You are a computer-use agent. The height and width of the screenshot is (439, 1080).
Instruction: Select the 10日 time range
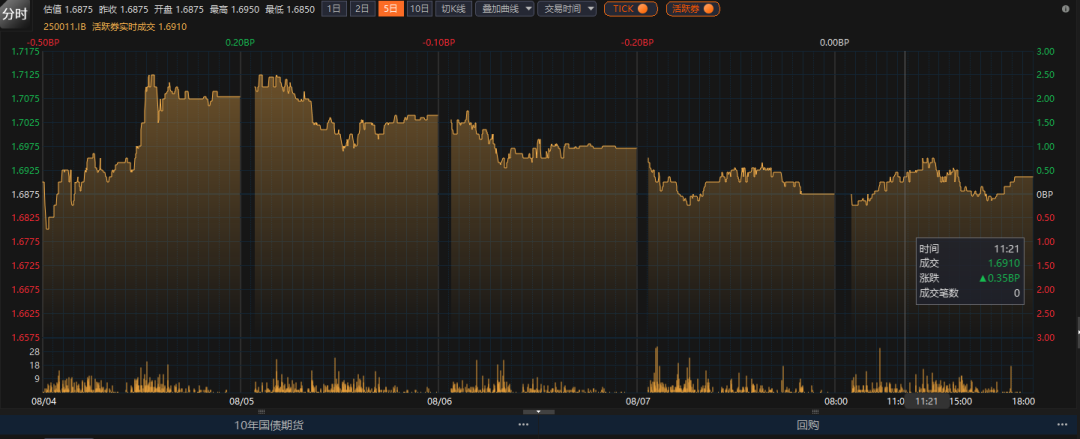tap(420, 9)
